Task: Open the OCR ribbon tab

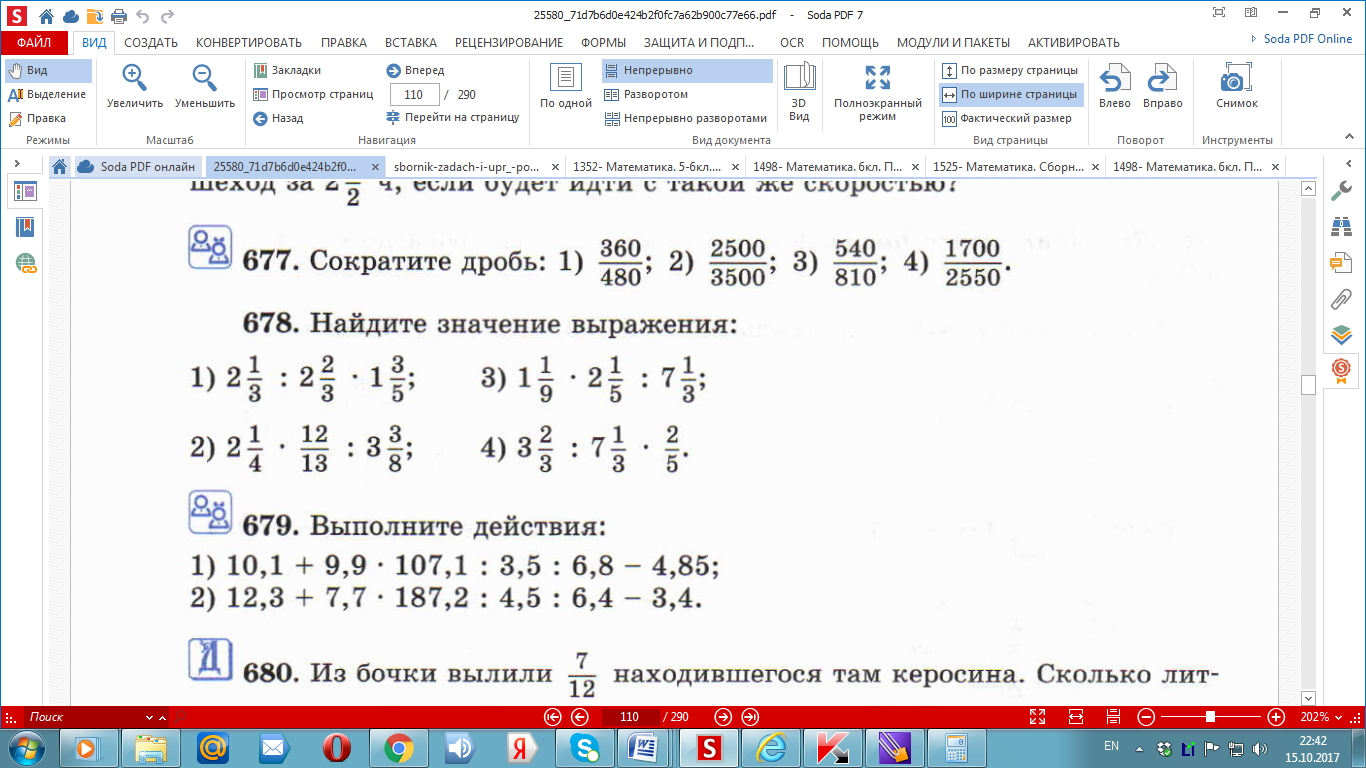Action: 792,42
